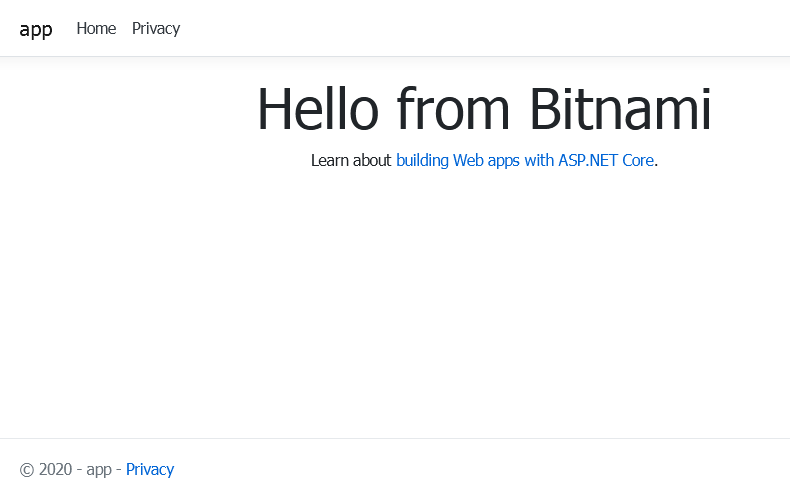Click the word Hello in heading
The width and height of the screenshot is (790, 499).
[320, 109]
